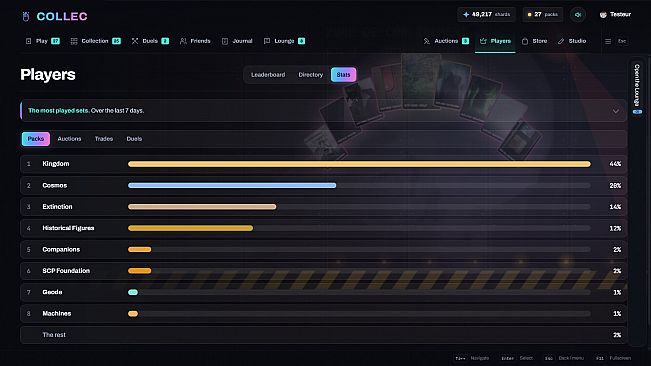Open the hamburger menu icon
Screen dimensions: 651x366
[608, 41]
